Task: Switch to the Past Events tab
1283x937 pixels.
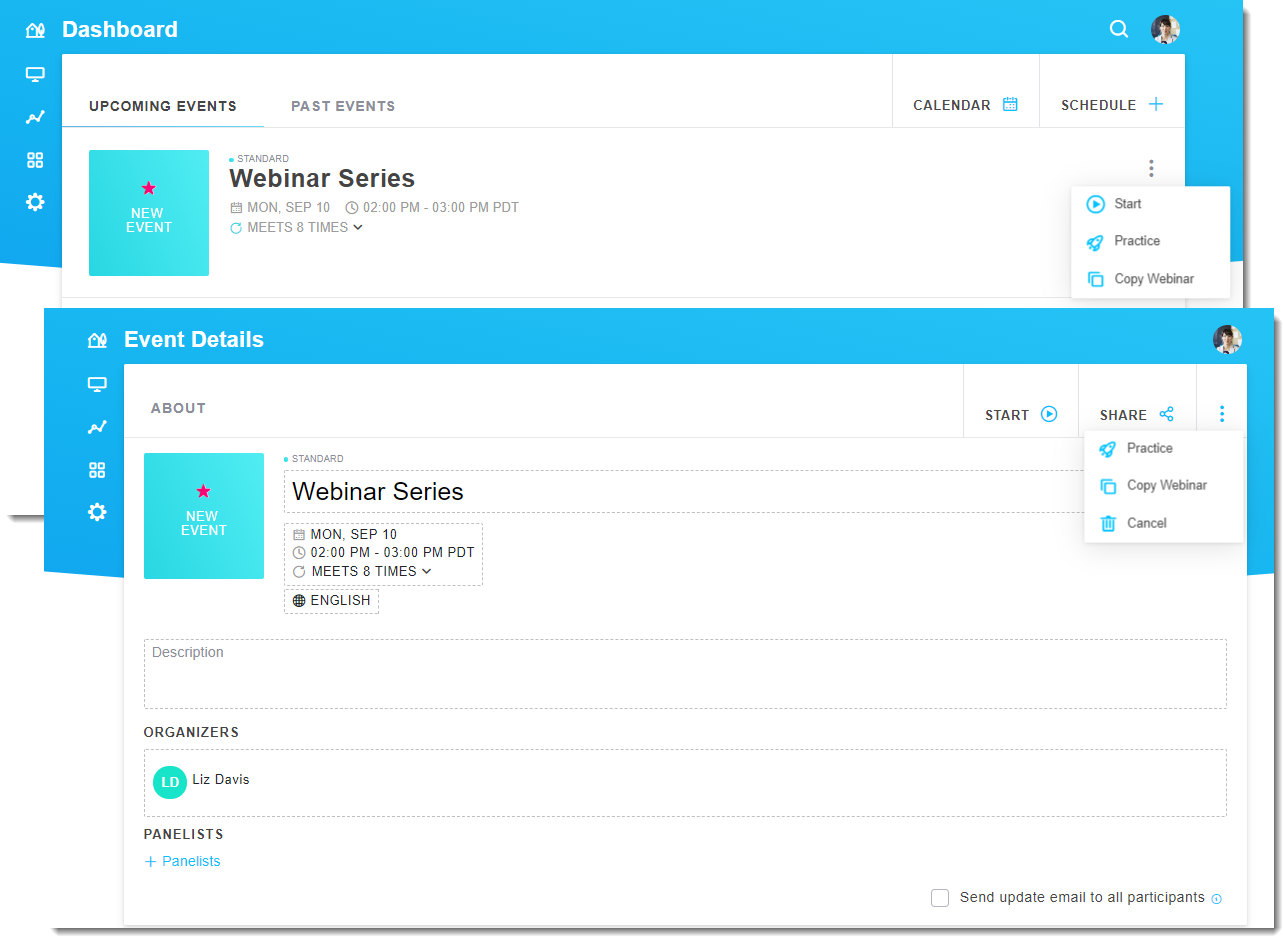Action: 343,106
